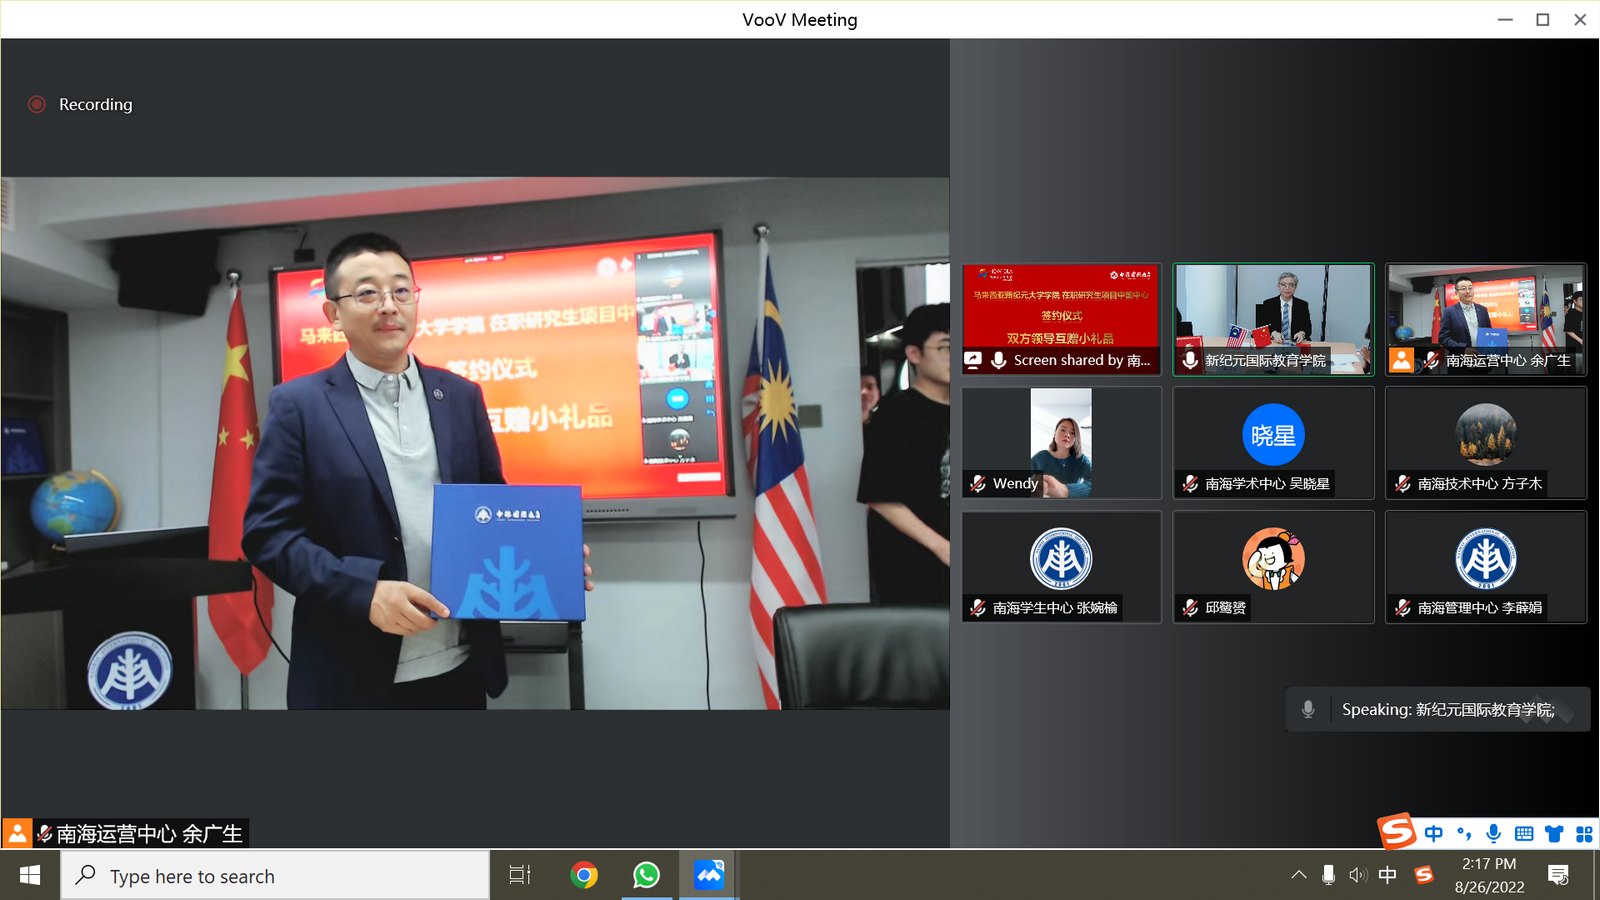This screenshot has width=1600, height=900.
Task: Click the 南海运营中心 余广生 name label at bottom left
Action: click(149, 833)
